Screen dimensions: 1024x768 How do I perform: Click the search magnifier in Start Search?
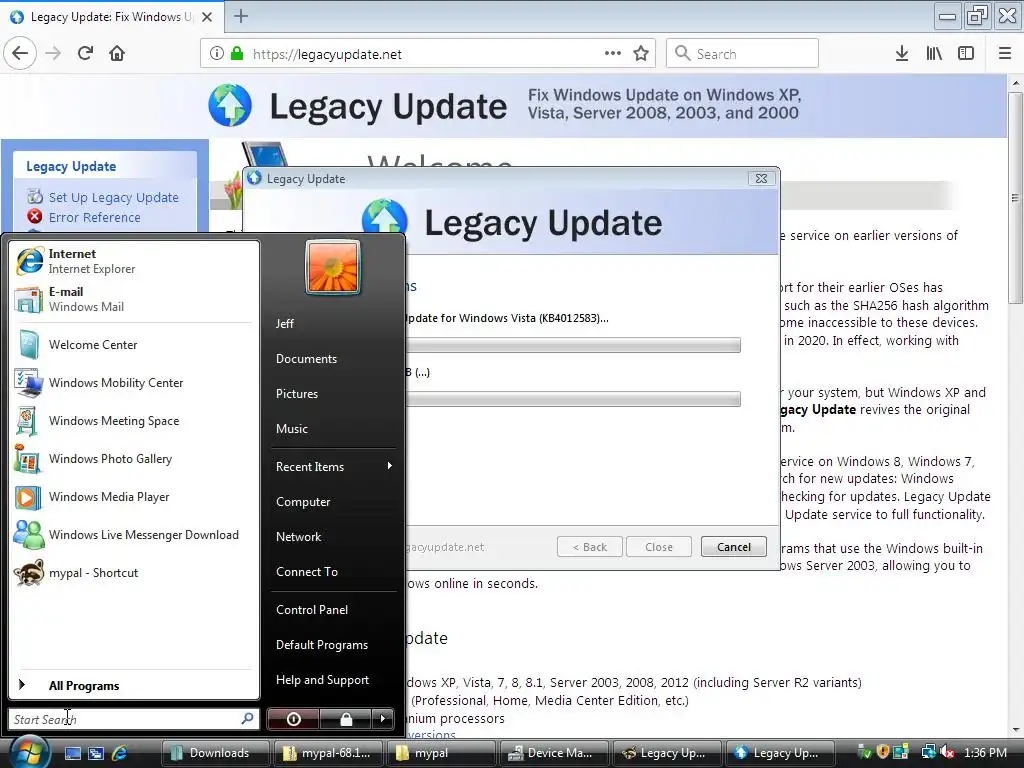pyautogui.click(x=248, y=718)
